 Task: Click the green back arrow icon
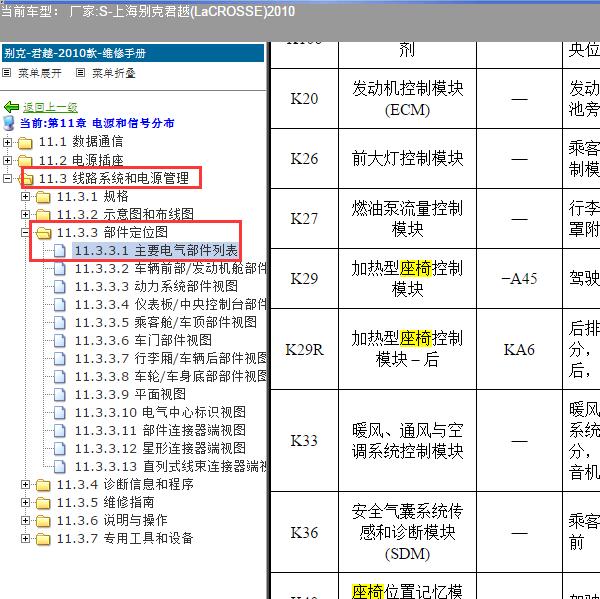coord(11,107)
